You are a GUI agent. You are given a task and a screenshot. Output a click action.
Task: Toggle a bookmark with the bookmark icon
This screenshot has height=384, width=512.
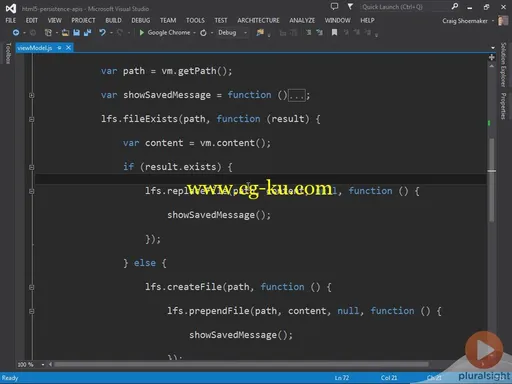tap(334, 32)
